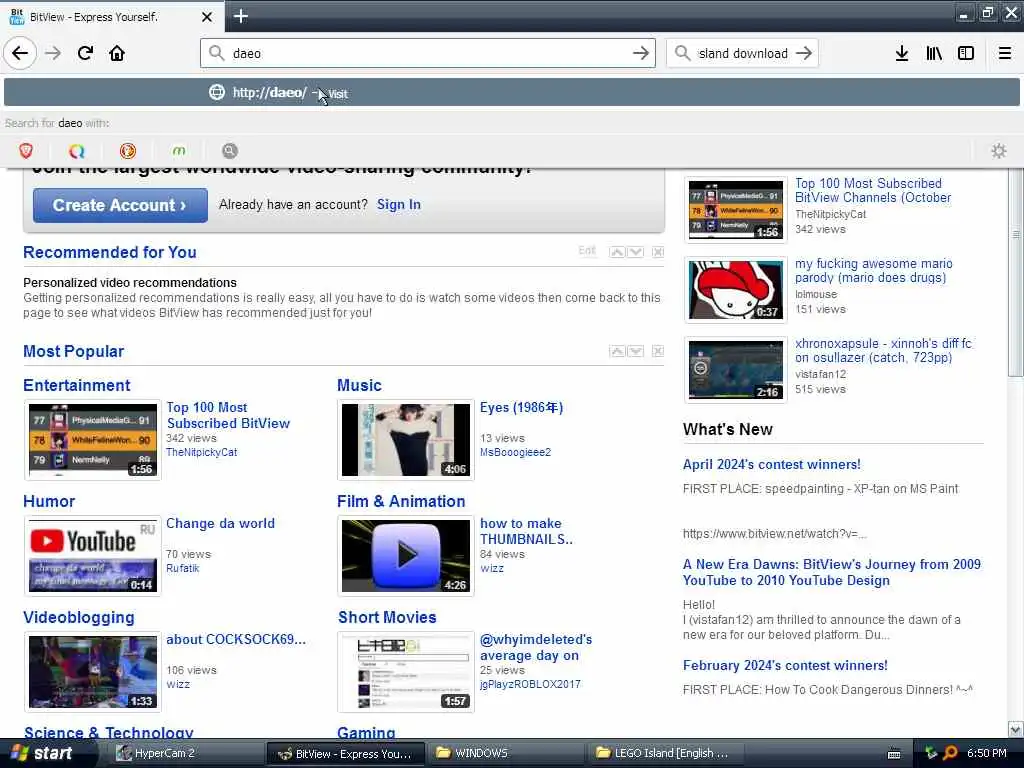Viewport: 1024px width, 768px height.
Task: Visit Rufatik channel link
Action: (182, 568)
